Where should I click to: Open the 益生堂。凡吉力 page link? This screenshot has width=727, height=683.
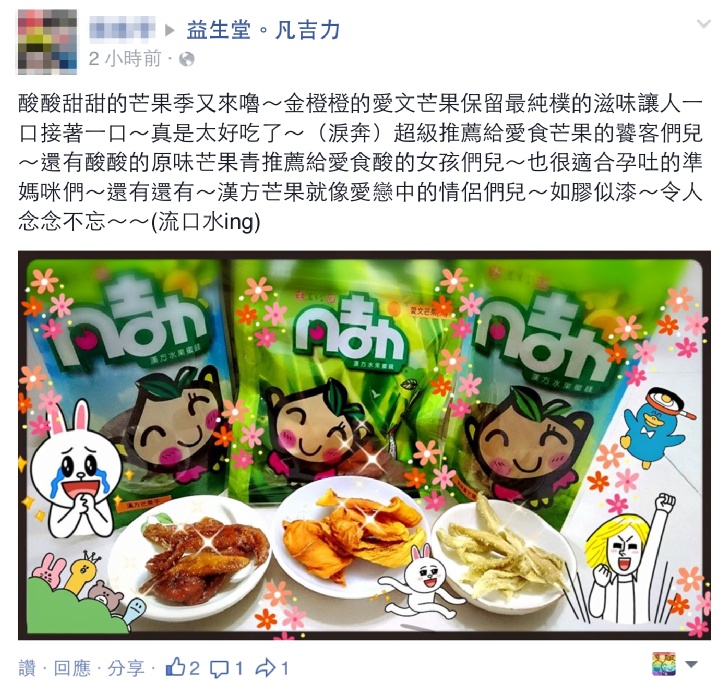(263, 30)
